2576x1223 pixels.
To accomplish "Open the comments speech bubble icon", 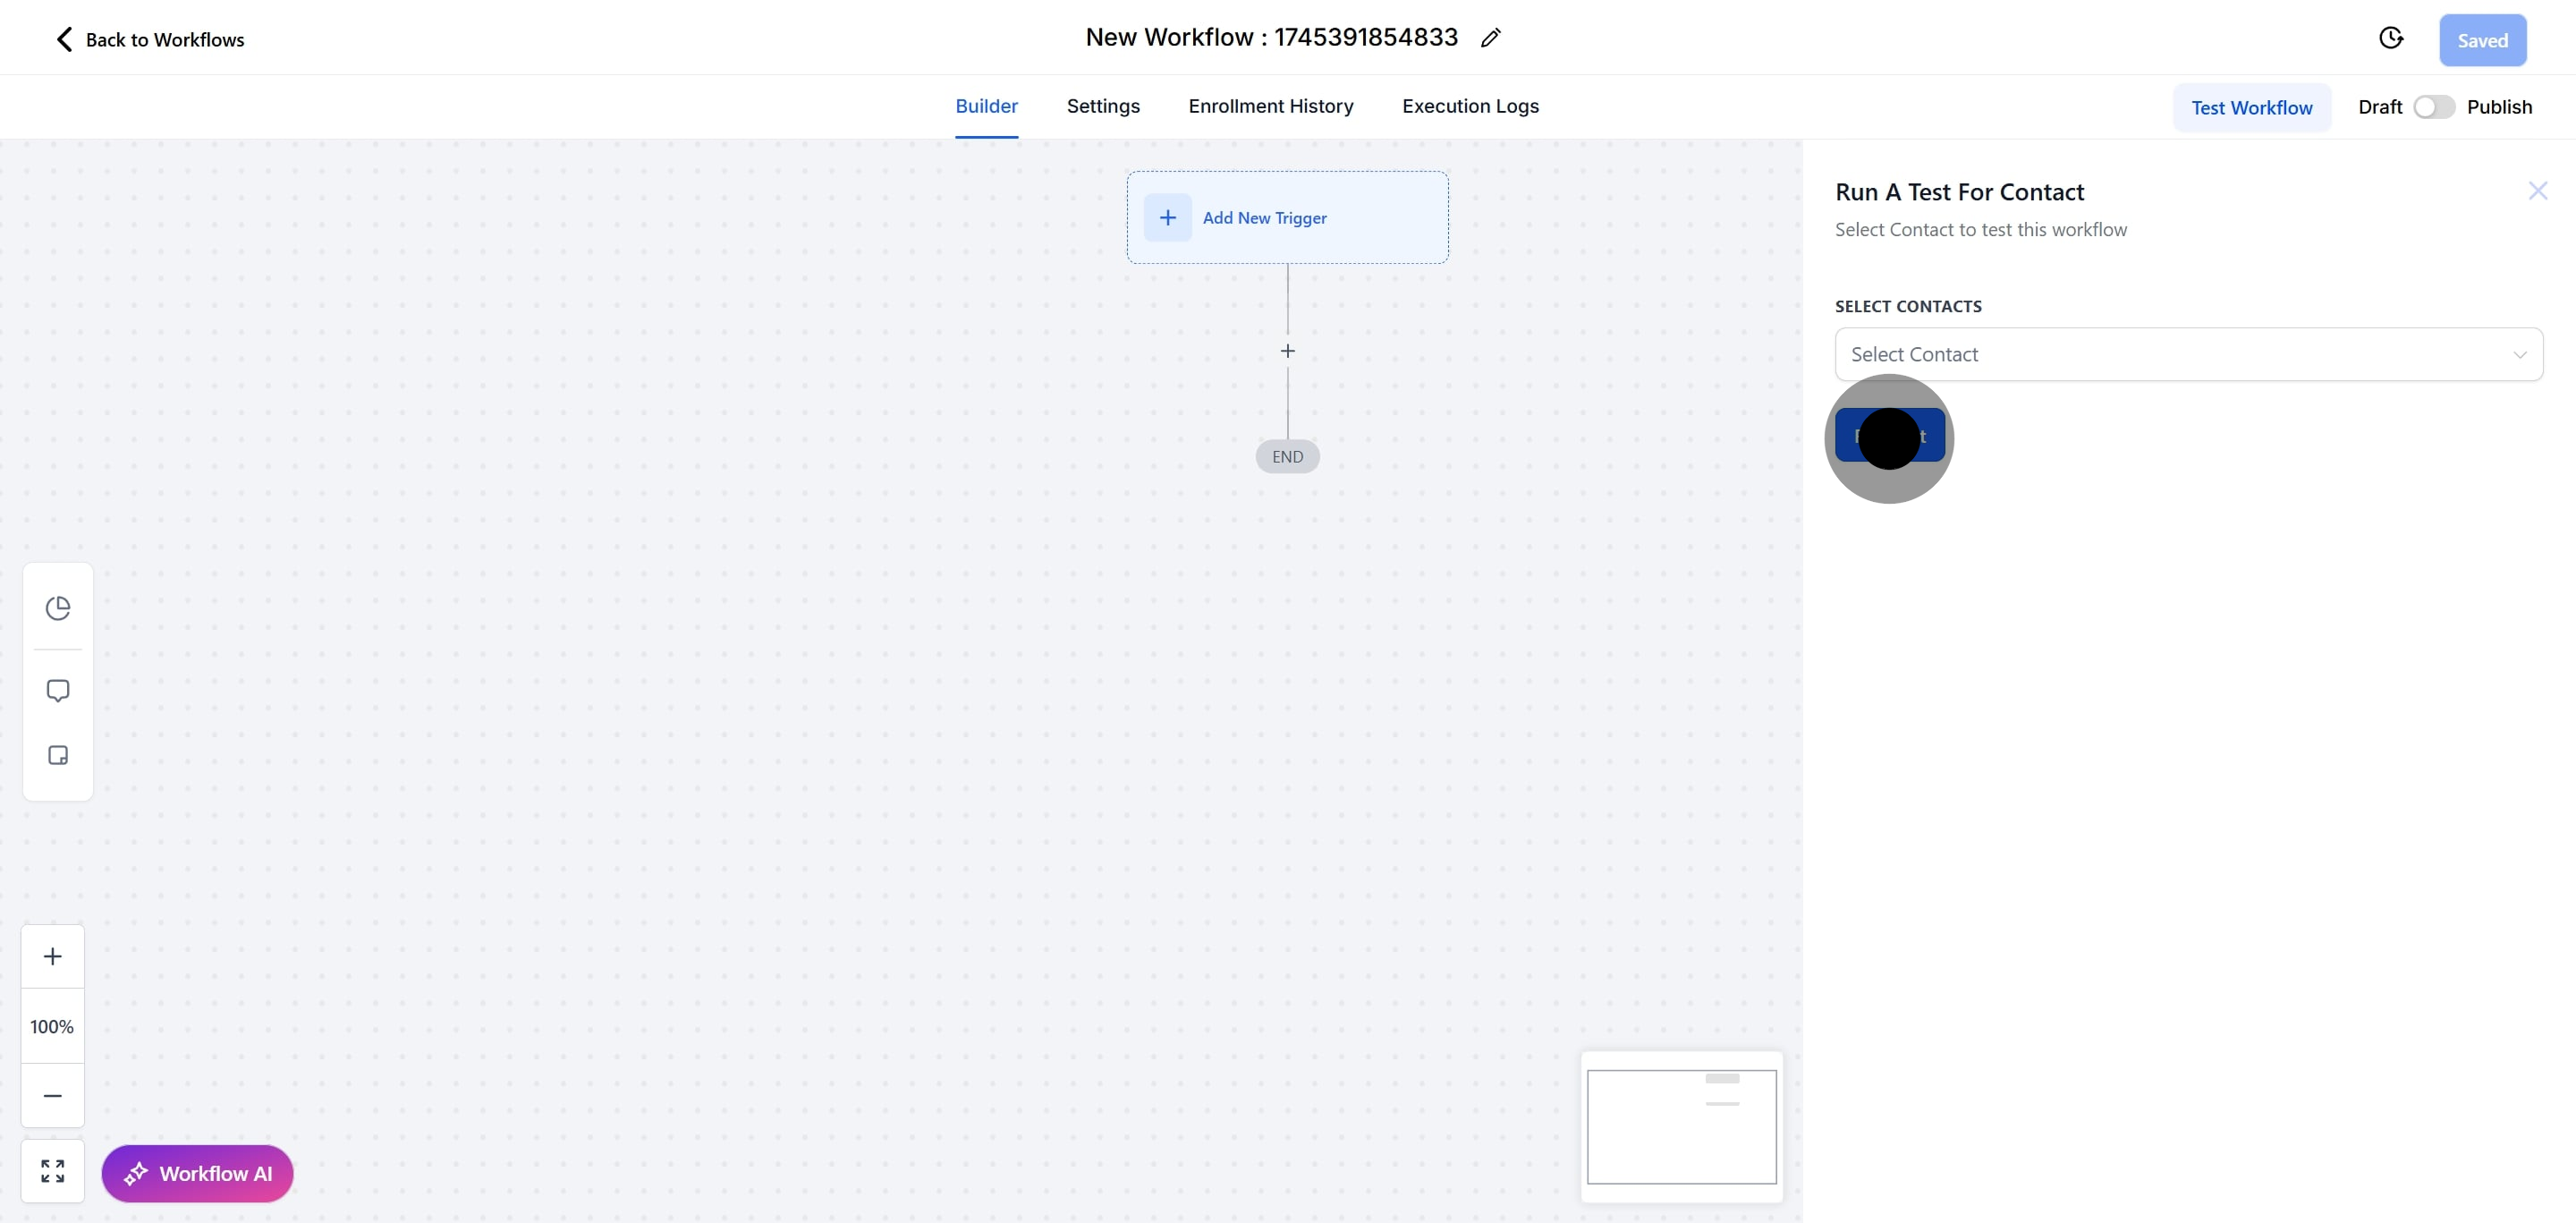I will click(58, 691).
